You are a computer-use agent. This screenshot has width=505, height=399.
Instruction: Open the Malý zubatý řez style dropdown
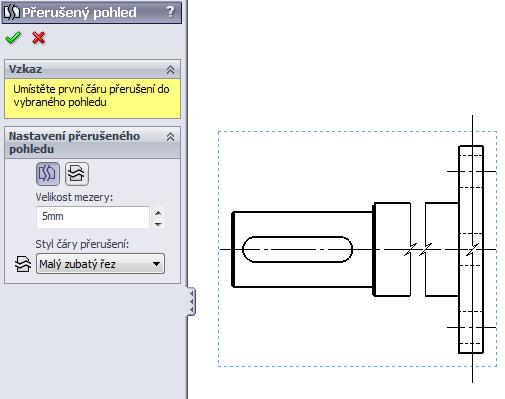[100, 264]
